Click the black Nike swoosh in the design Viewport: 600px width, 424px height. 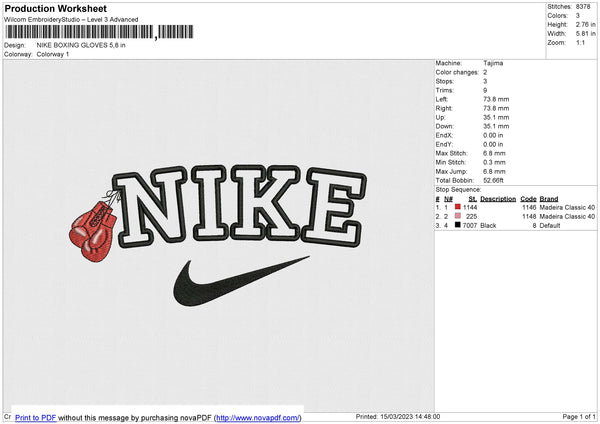point(240,282)
